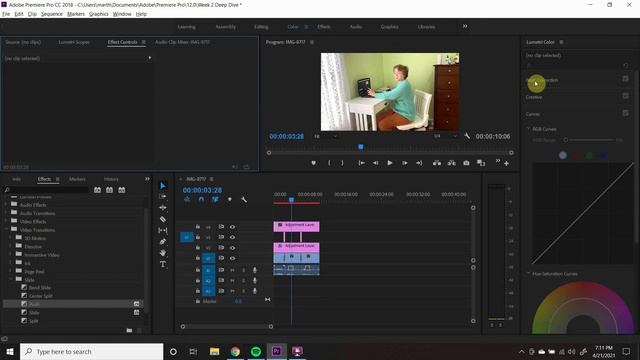Viewport: 640px width, 360px height.
Task: Hide video track V1 output eye
Action: click(232, 258)
